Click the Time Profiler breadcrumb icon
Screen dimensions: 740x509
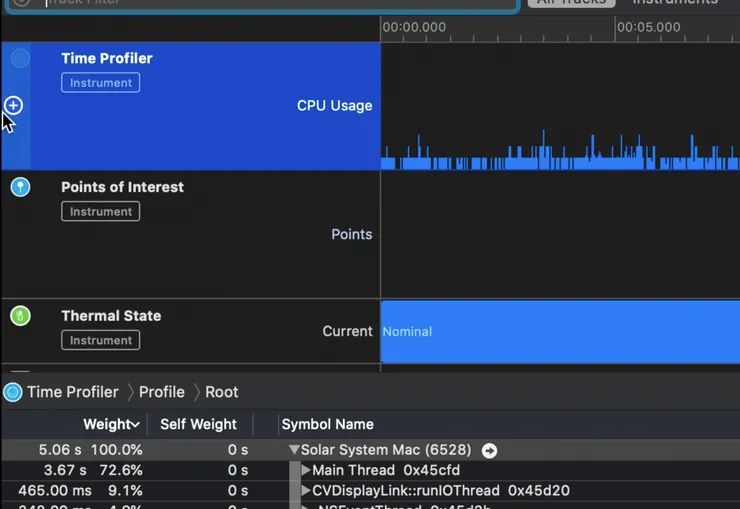pyautogui.click(x=13, y=392)
